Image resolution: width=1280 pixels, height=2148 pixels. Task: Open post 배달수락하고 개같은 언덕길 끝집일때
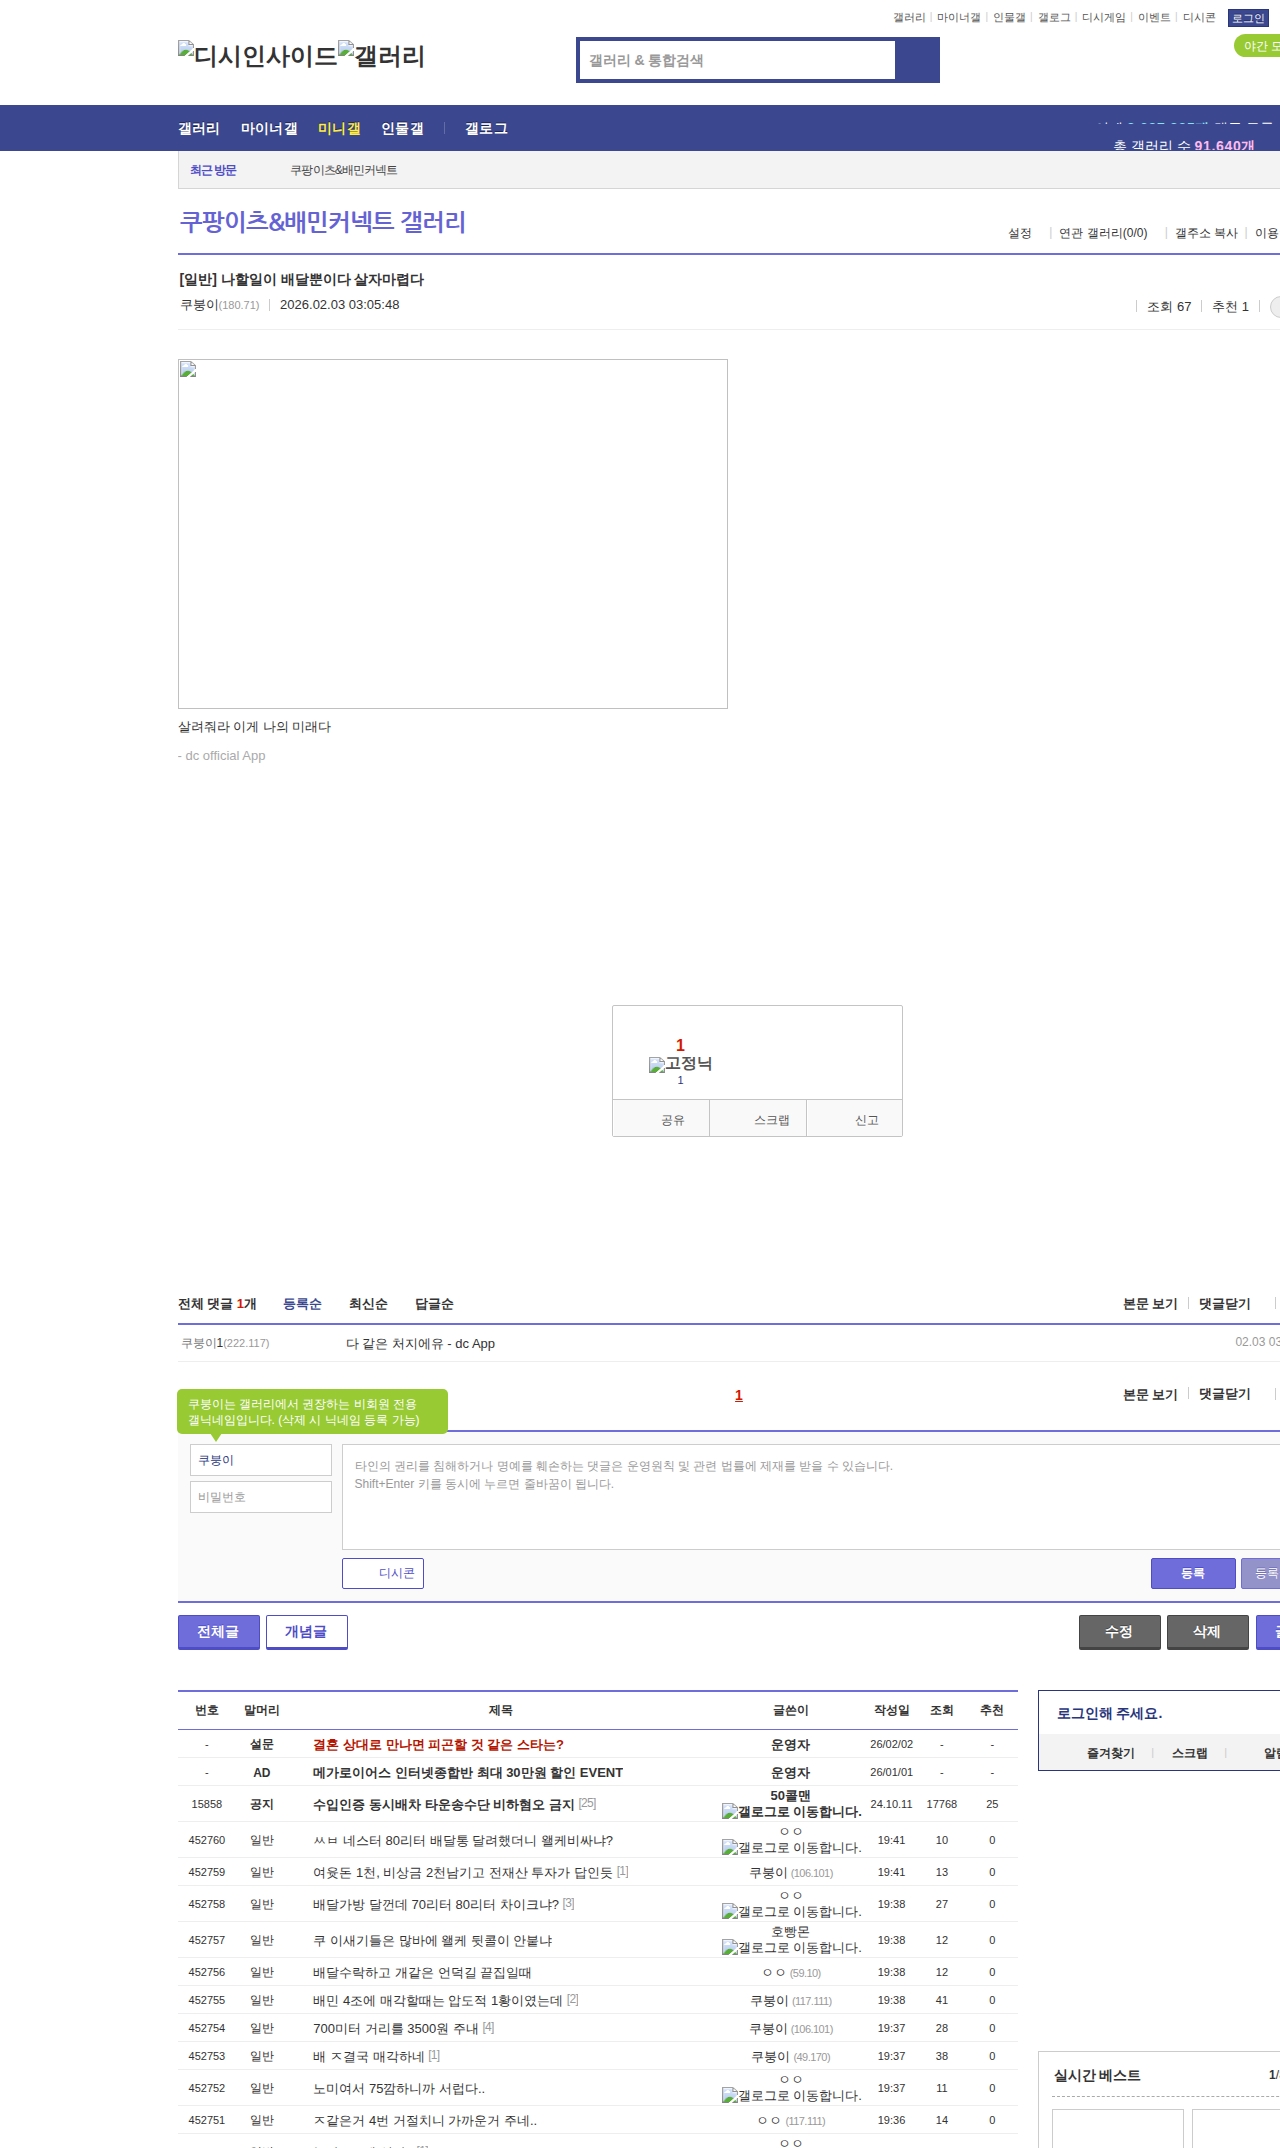click(422, 1972)
